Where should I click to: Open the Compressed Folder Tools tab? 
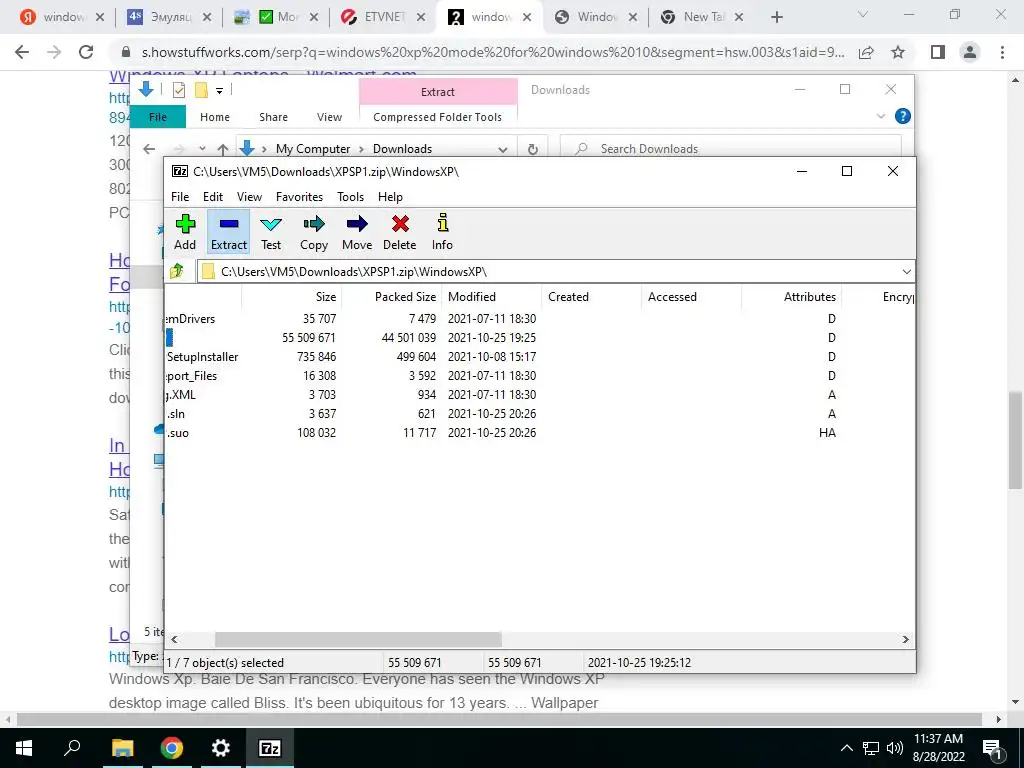pos(438,117)
